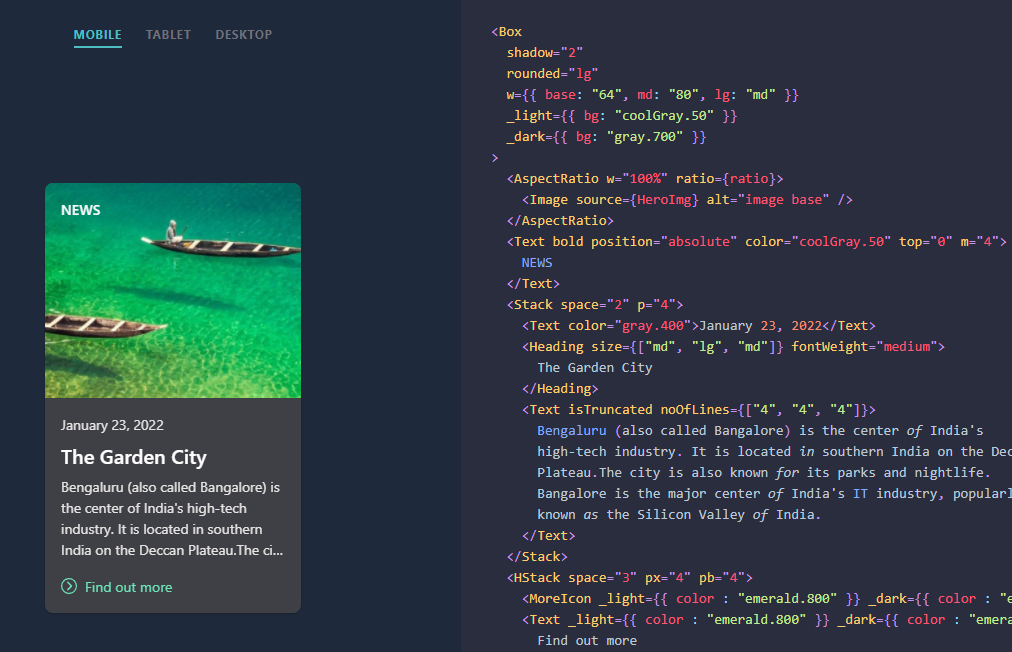
Task: Click The Garden City text in code
Action: pos(594,367)
